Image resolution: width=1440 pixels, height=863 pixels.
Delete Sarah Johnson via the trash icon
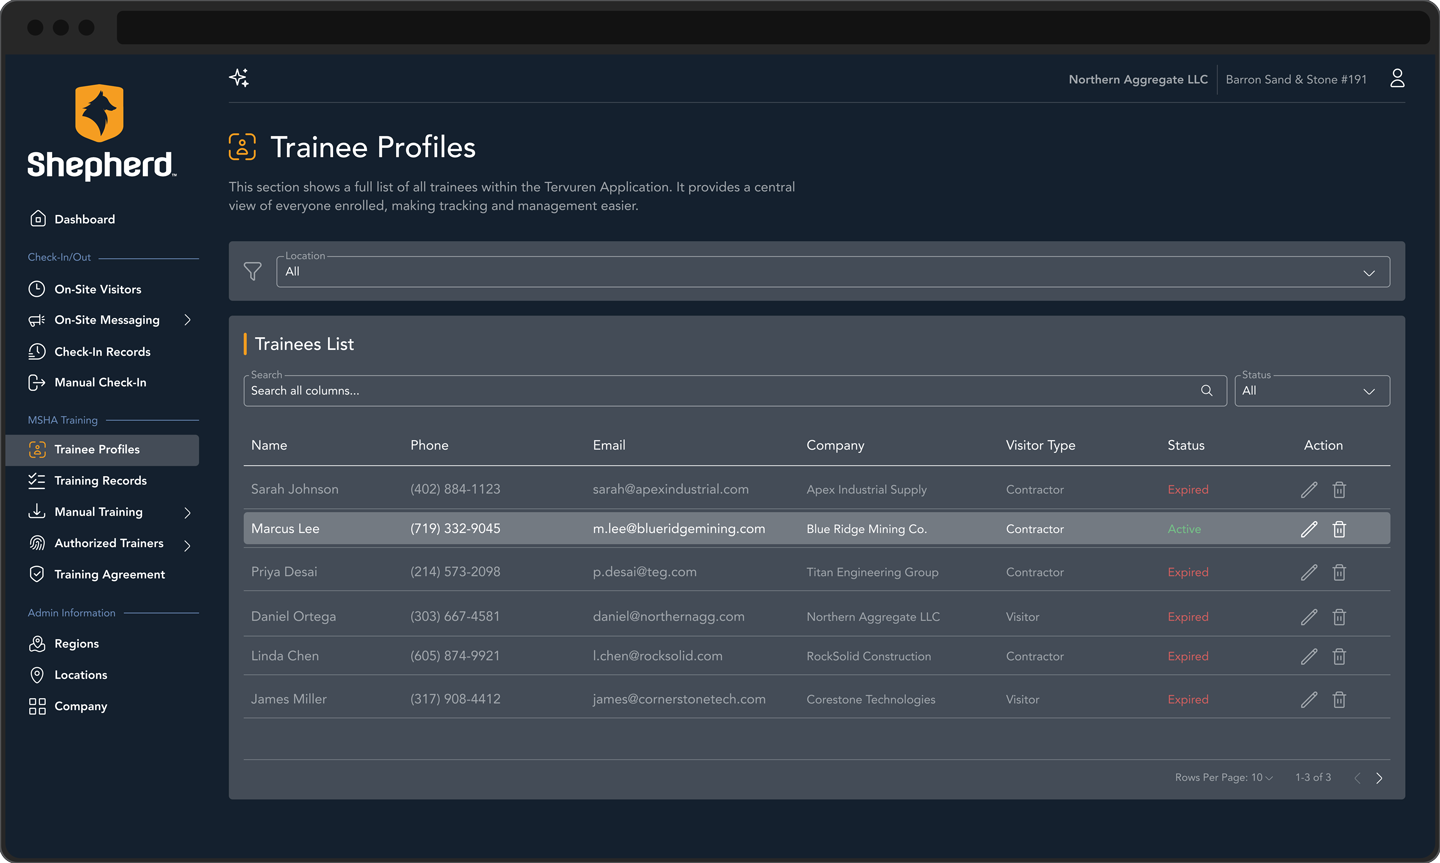1339,489
